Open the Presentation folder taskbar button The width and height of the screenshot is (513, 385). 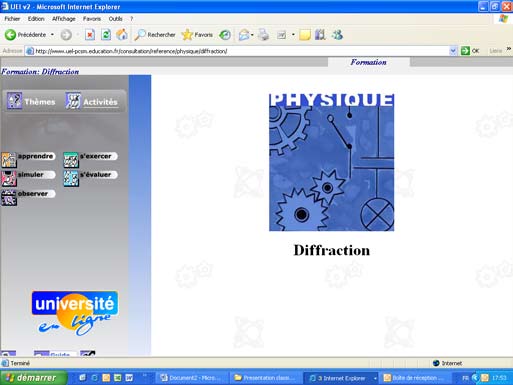pos(265,378)
